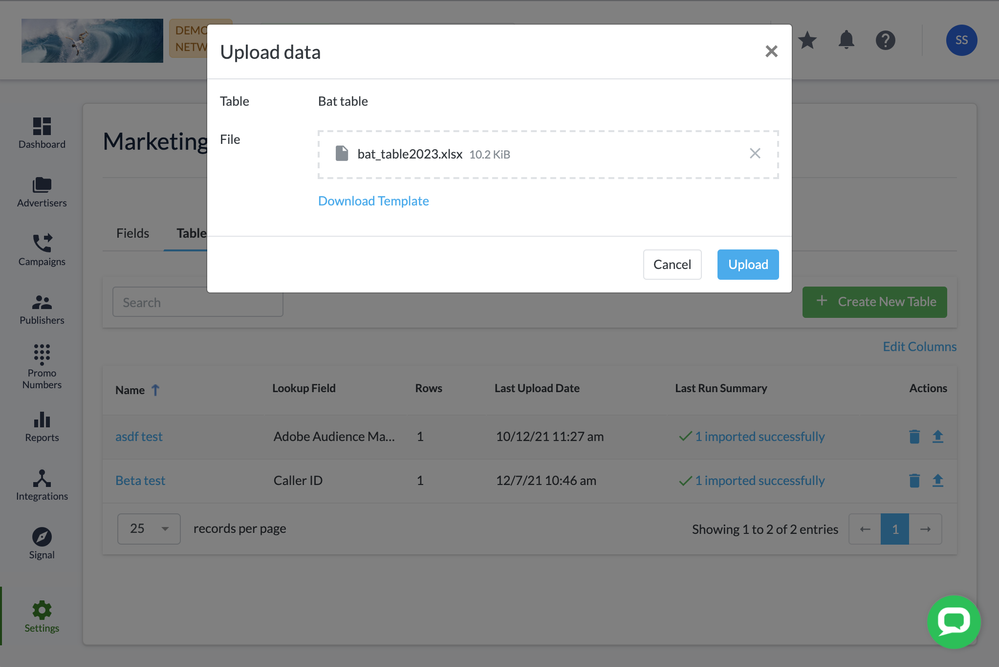Navigate to Integrations in sidebar

(41, 485)
